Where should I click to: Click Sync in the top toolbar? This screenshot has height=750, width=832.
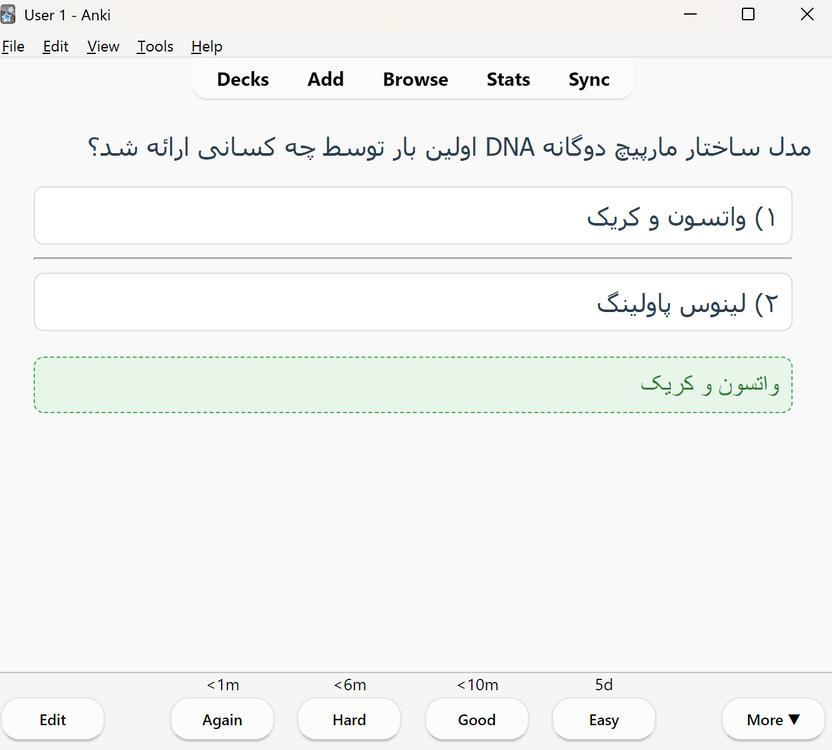589,80
